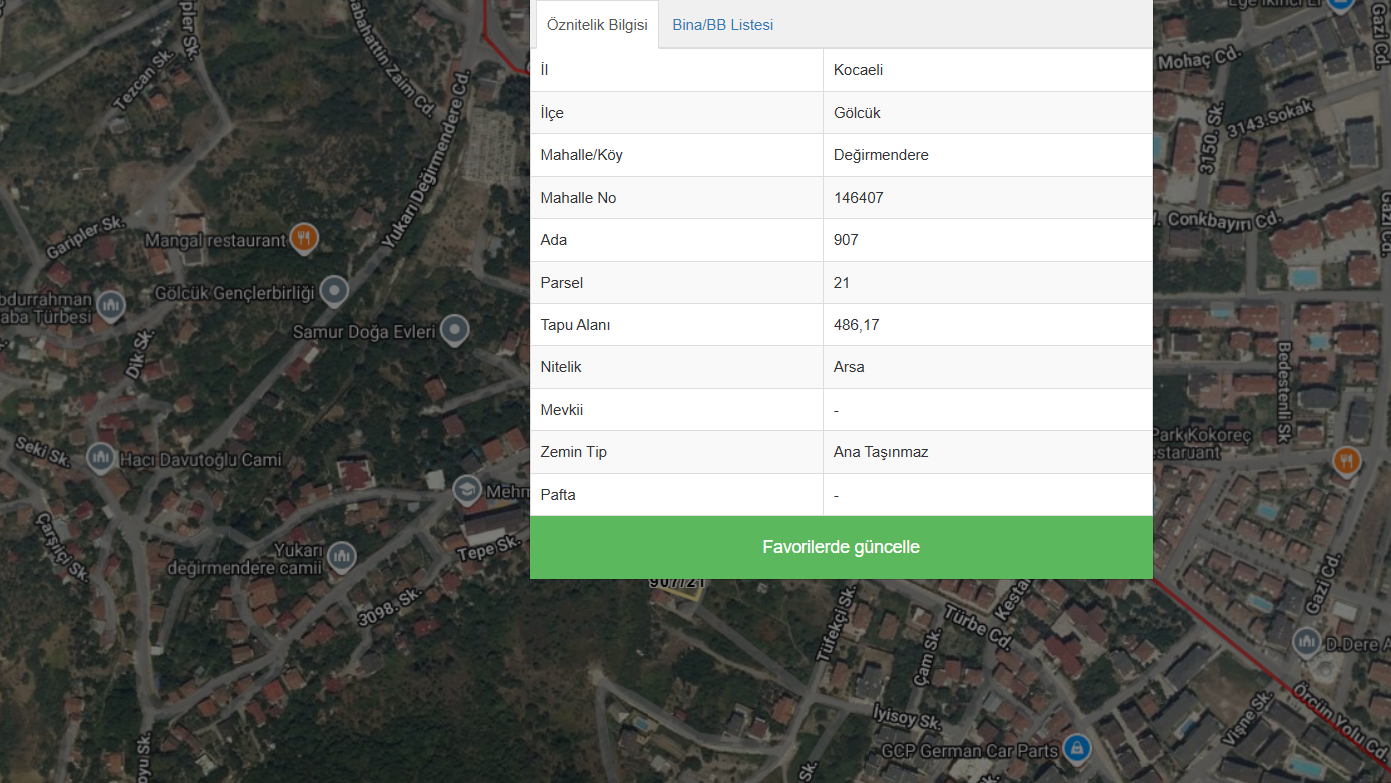The image size is (1391, 783).
Task: Select the Abdurrahman Baba Türbesi marker icon
Action: pos(110,304)
